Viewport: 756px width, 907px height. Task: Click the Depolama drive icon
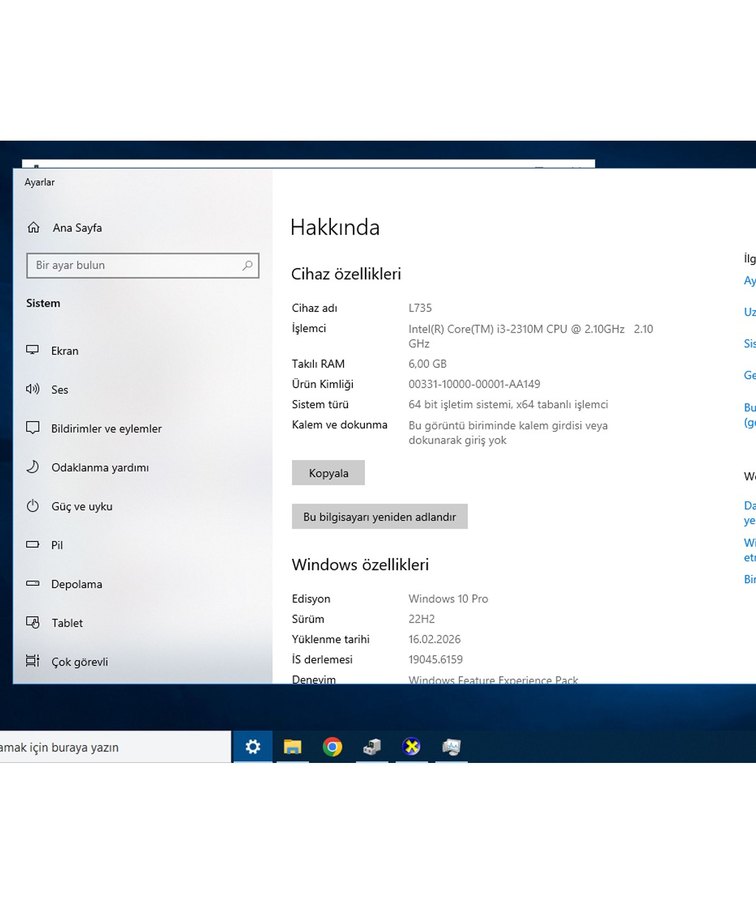coord(33,583)
